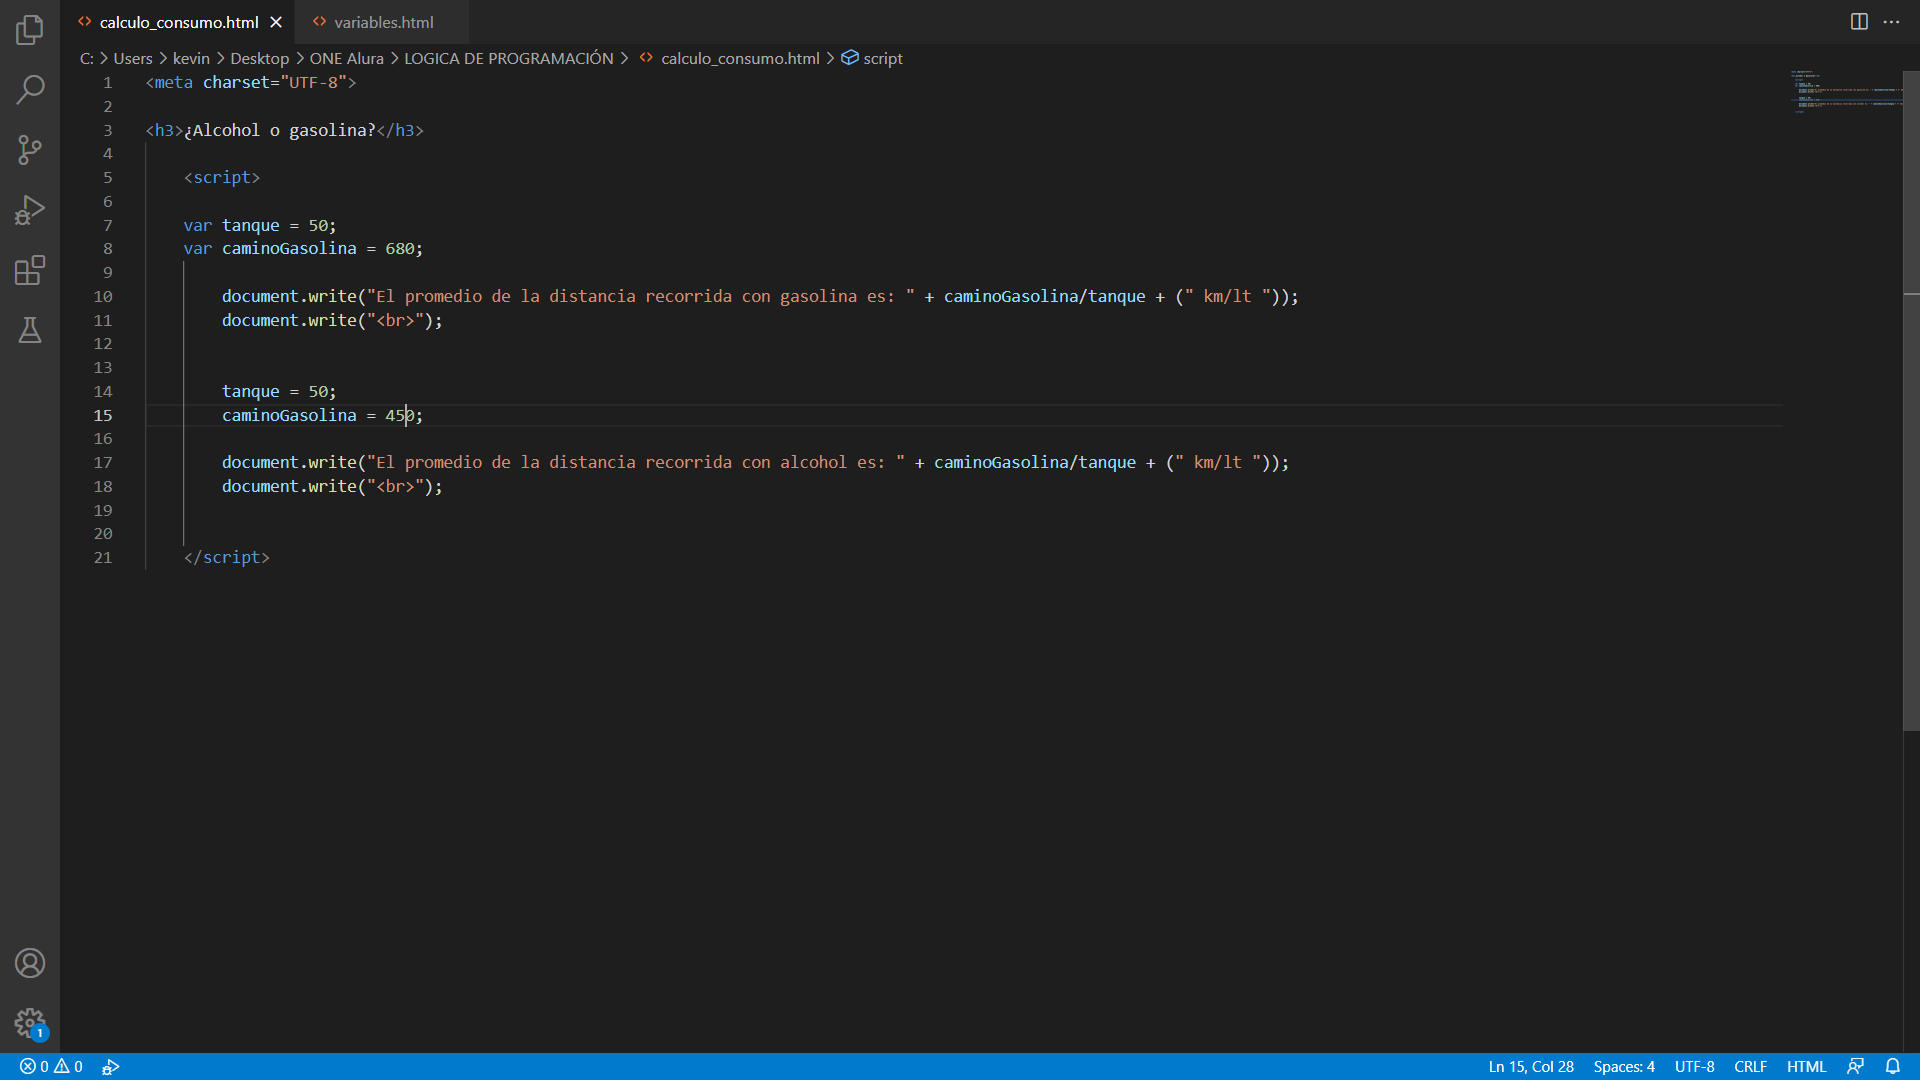Open the kevin breadcrumb folder
Screen dimensions: 1920x1080
[x=191, y=58]
